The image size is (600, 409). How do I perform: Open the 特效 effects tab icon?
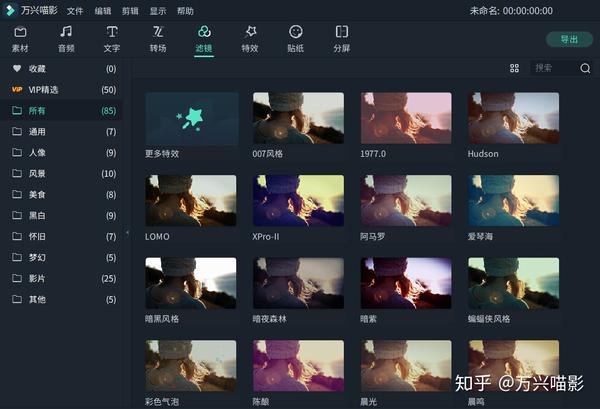pyautogui.click(x=250, y=32)
